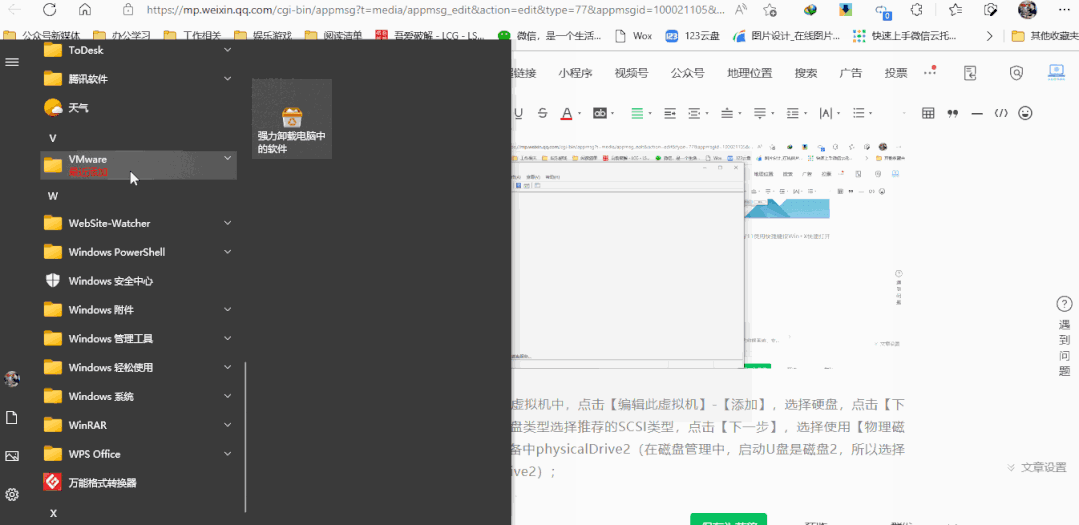1079x525 pixels.
Task: Insert a horizontal divider line
Action: coord(976,113)
